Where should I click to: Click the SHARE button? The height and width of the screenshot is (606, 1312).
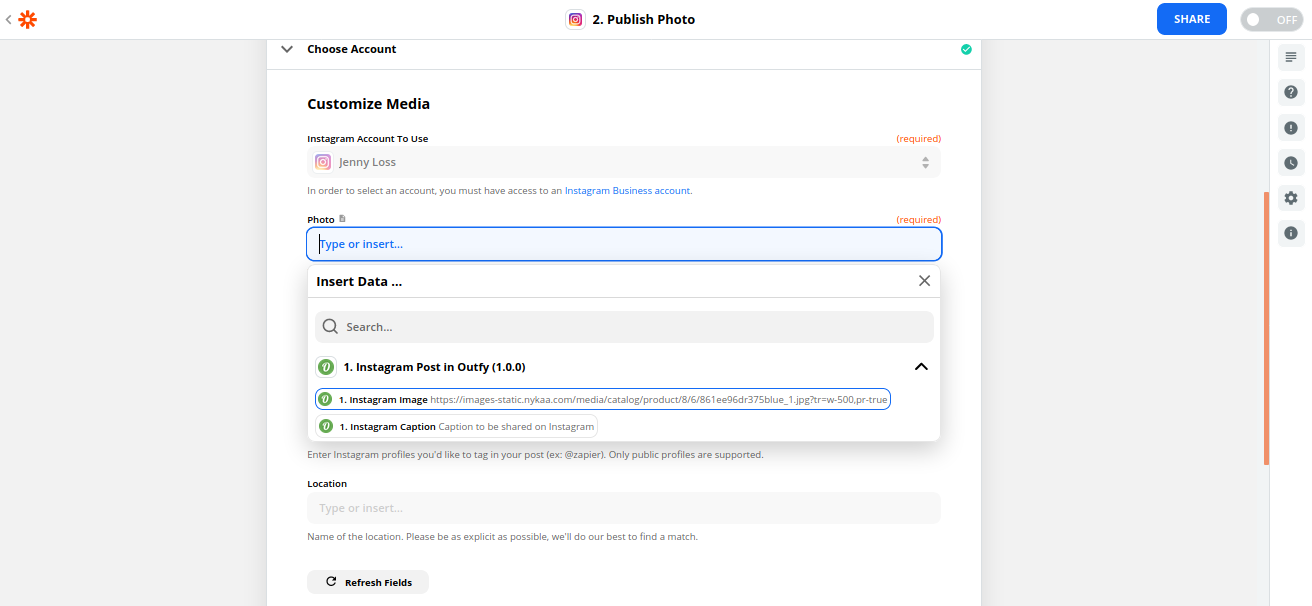coord(1192,19)
